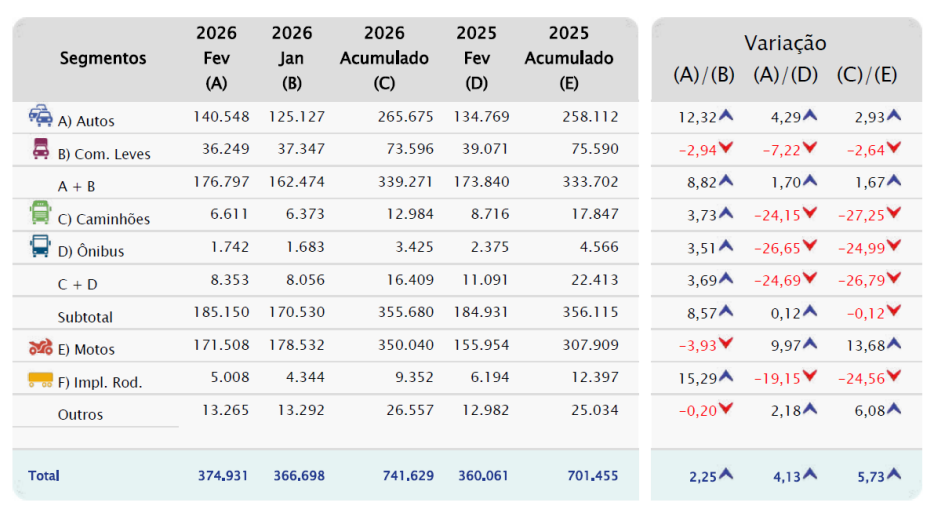Image resolution: width=932 pixels, height=511 pixels.
Task: Click the Outros row label
Action: [80, 414]
